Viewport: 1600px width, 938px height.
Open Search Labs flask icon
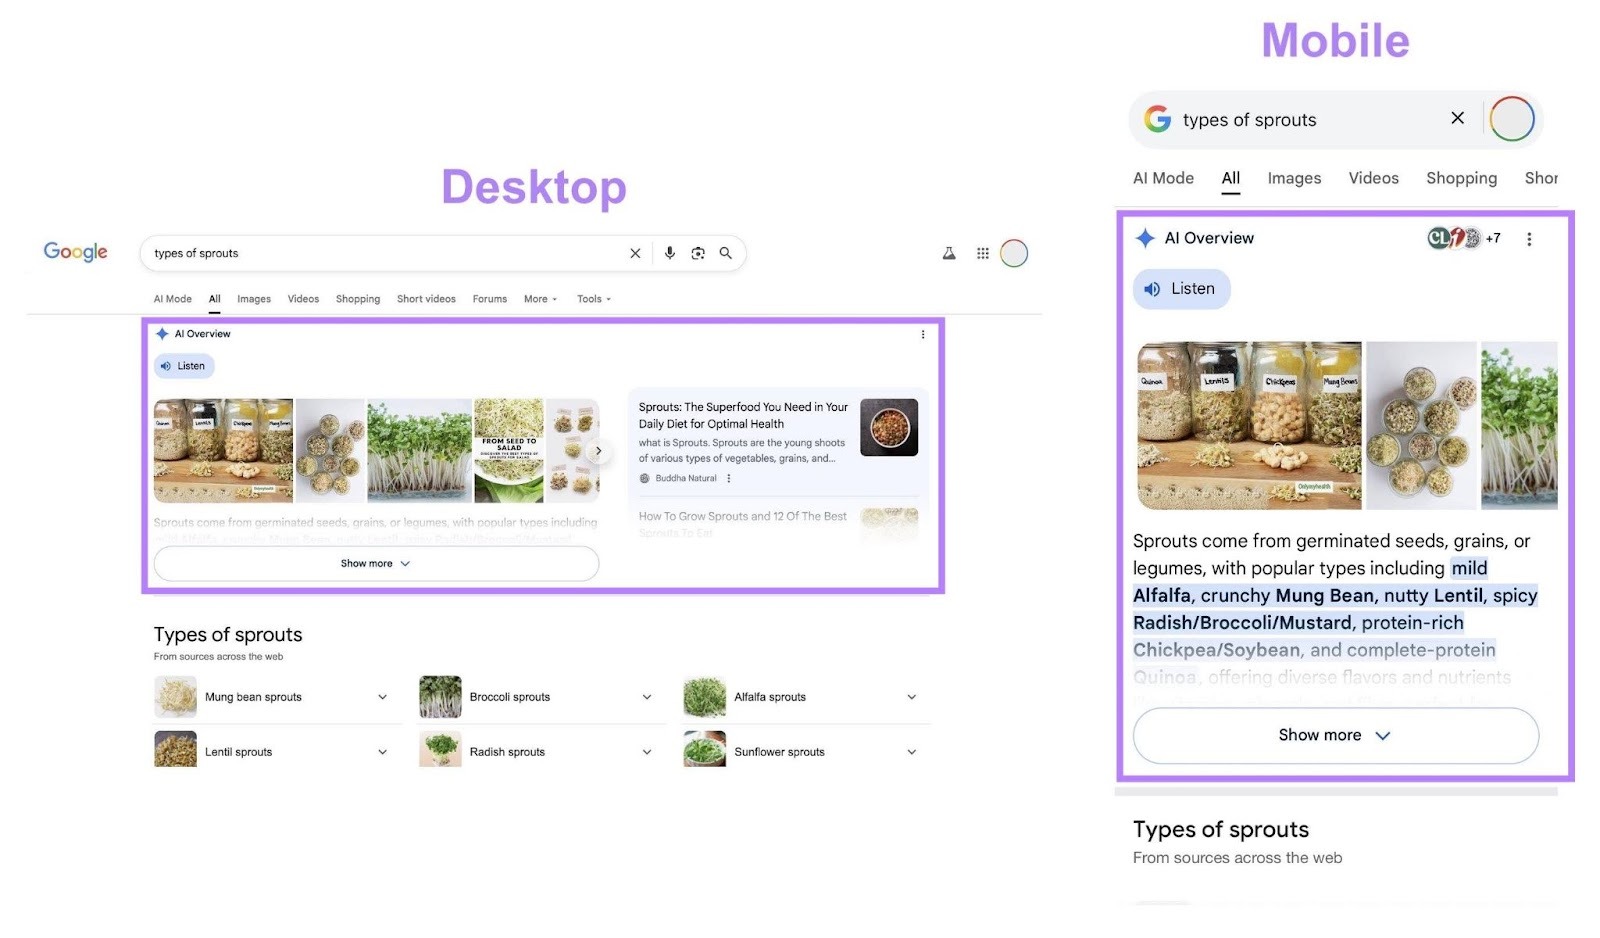[x=947, y=253]
